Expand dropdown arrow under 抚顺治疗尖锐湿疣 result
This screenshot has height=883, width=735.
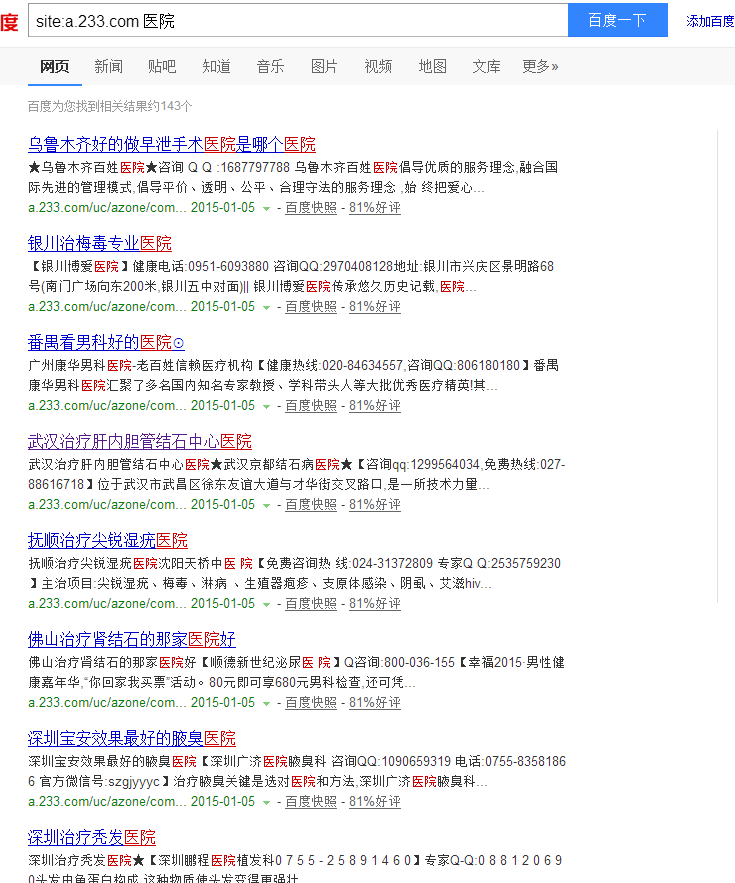tap(266, 605)
